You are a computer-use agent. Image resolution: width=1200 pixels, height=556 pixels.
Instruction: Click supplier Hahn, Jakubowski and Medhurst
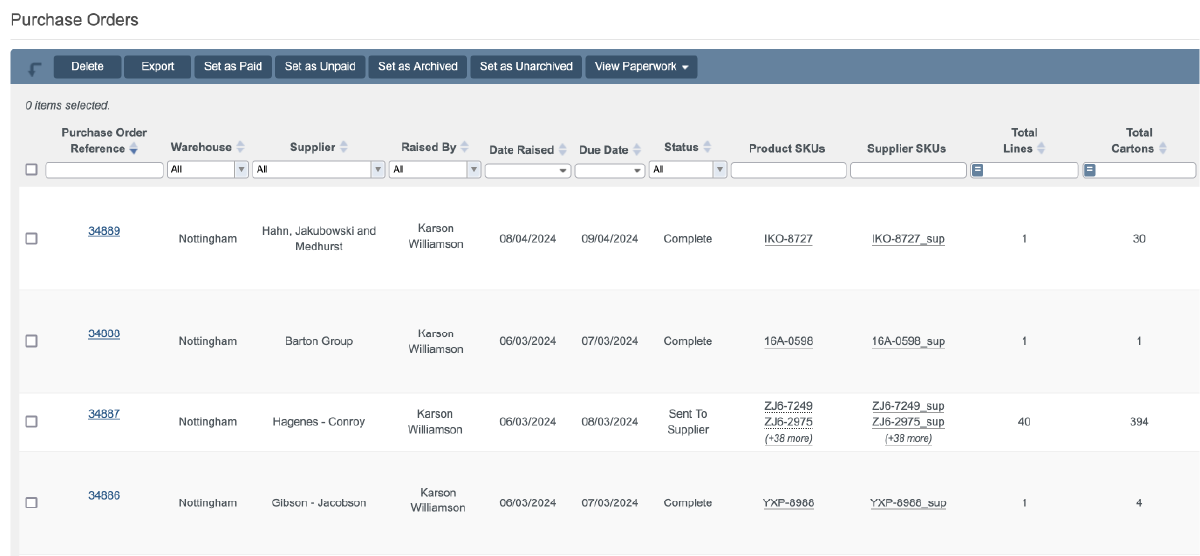[319, 238]
